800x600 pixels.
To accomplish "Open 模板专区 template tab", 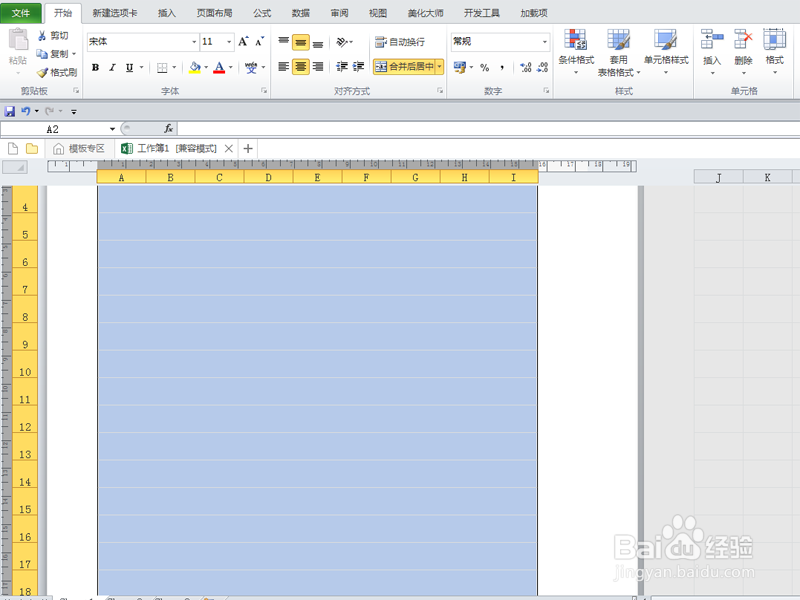I will click(x=80, y=148).
